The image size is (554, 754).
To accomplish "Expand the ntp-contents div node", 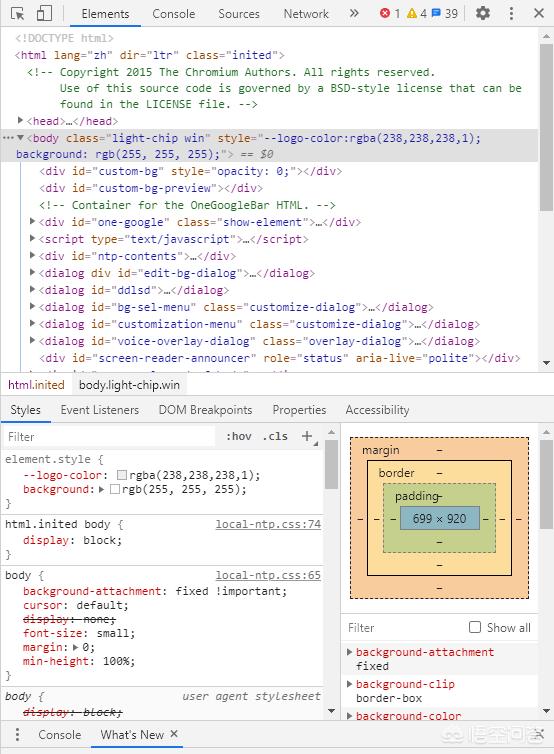I will 33,255.
